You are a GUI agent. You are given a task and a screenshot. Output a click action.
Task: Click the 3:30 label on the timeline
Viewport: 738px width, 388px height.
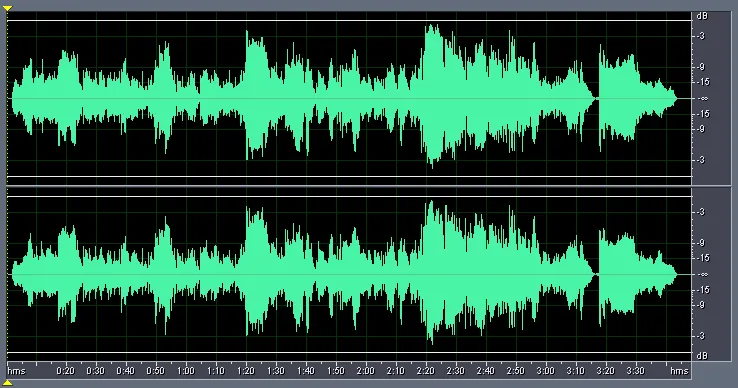click(x=636, y=371)
